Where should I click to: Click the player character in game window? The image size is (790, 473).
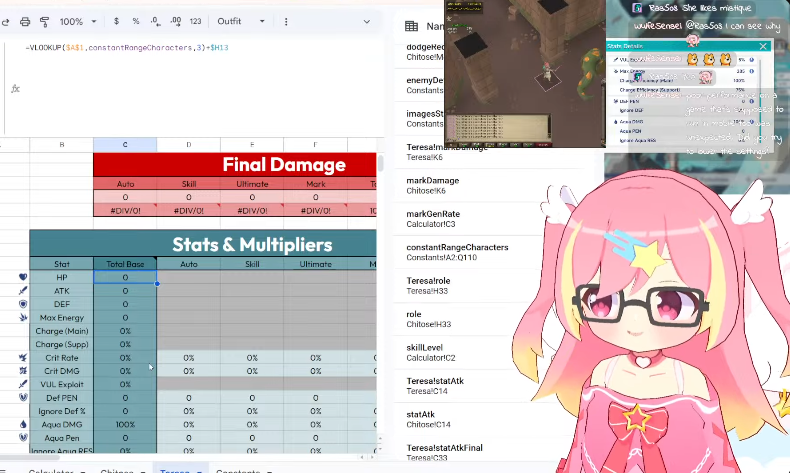[547, 74]
